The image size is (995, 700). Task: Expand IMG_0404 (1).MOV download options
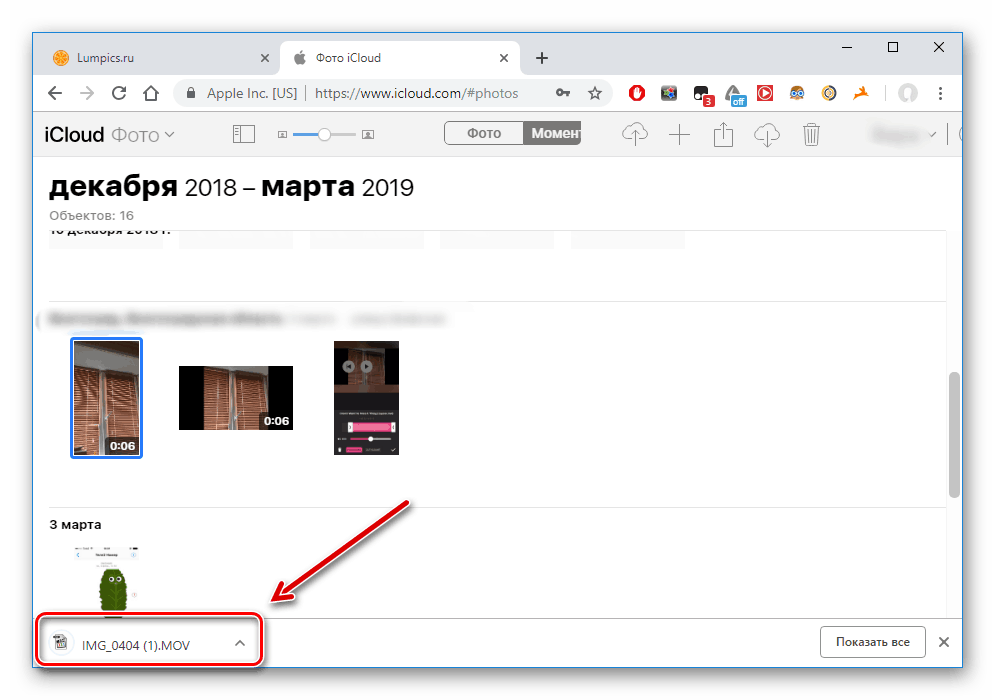240,643
